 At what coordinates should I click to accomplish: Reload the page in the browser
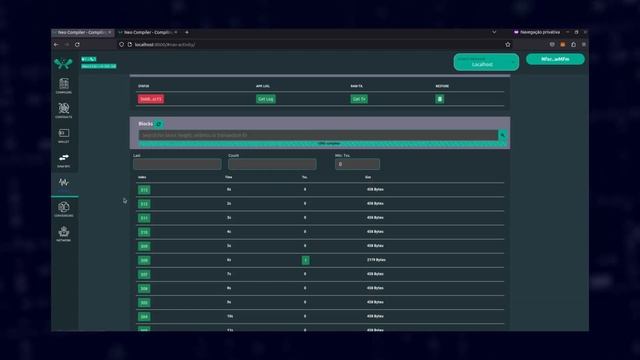(77, 44)
